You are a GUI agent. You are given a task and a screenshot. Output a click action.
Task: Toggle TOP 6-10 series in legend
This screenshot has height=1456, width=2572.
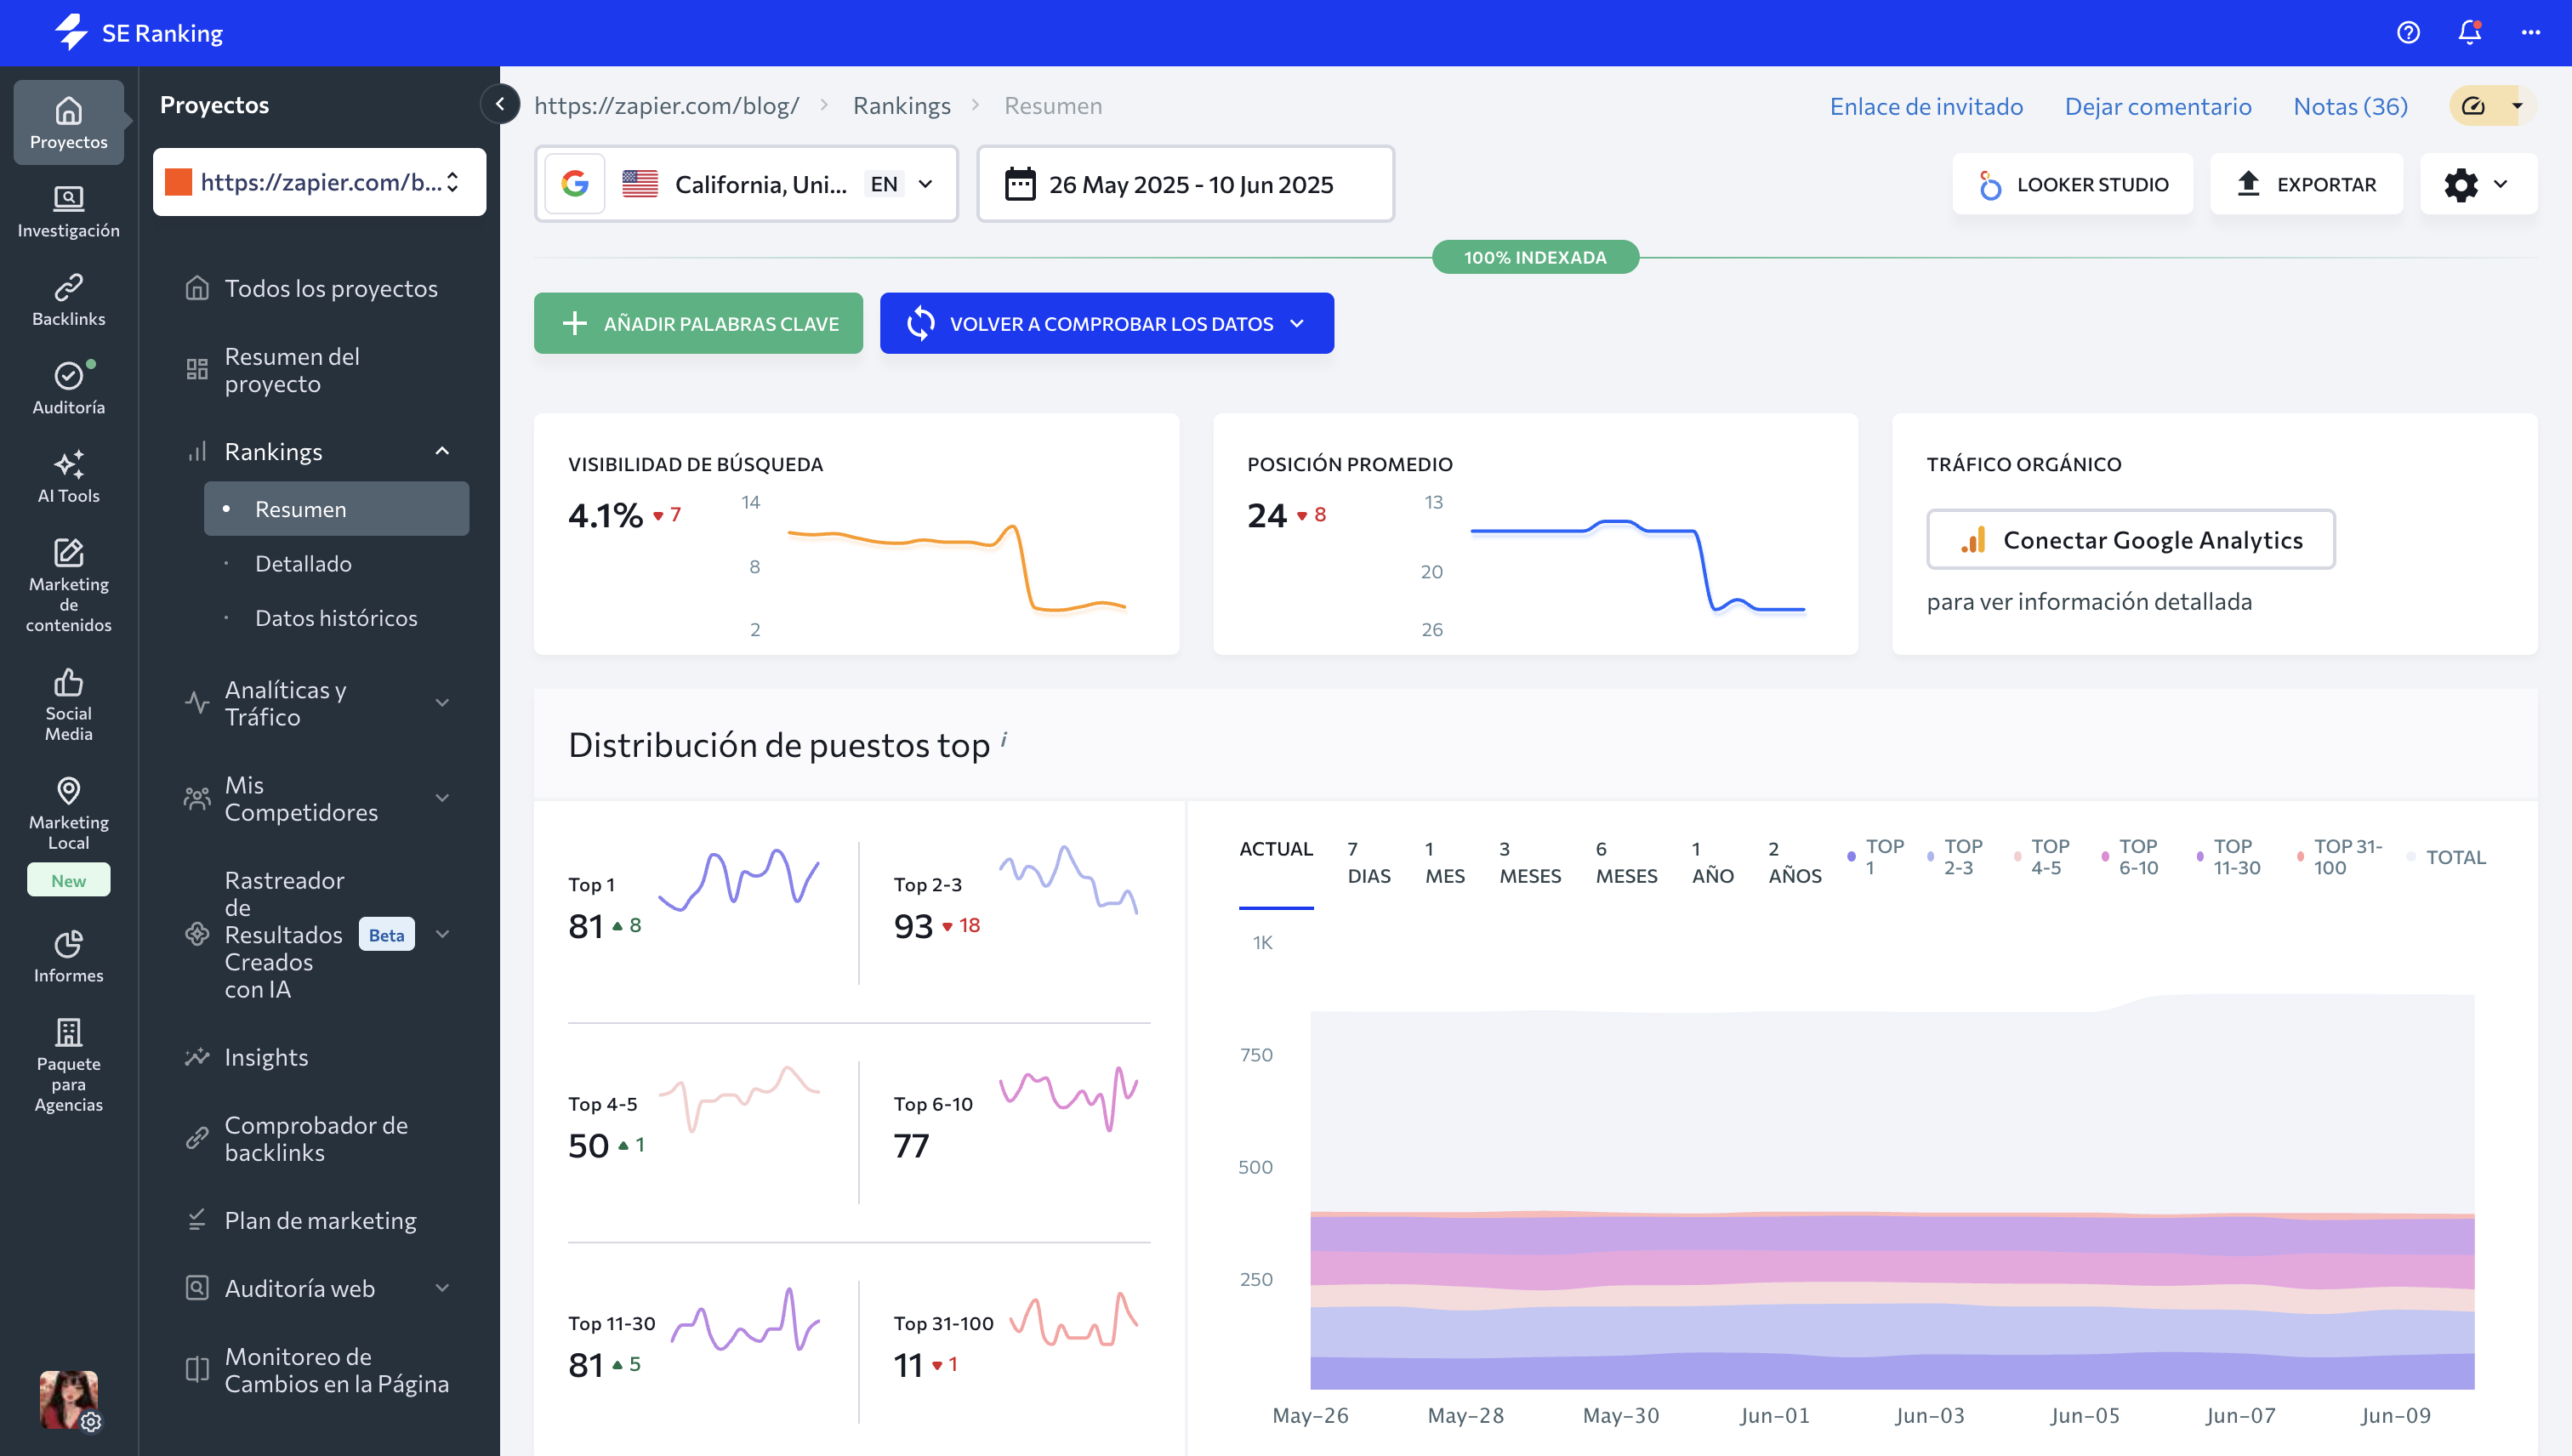click(x=2130, y=856)
